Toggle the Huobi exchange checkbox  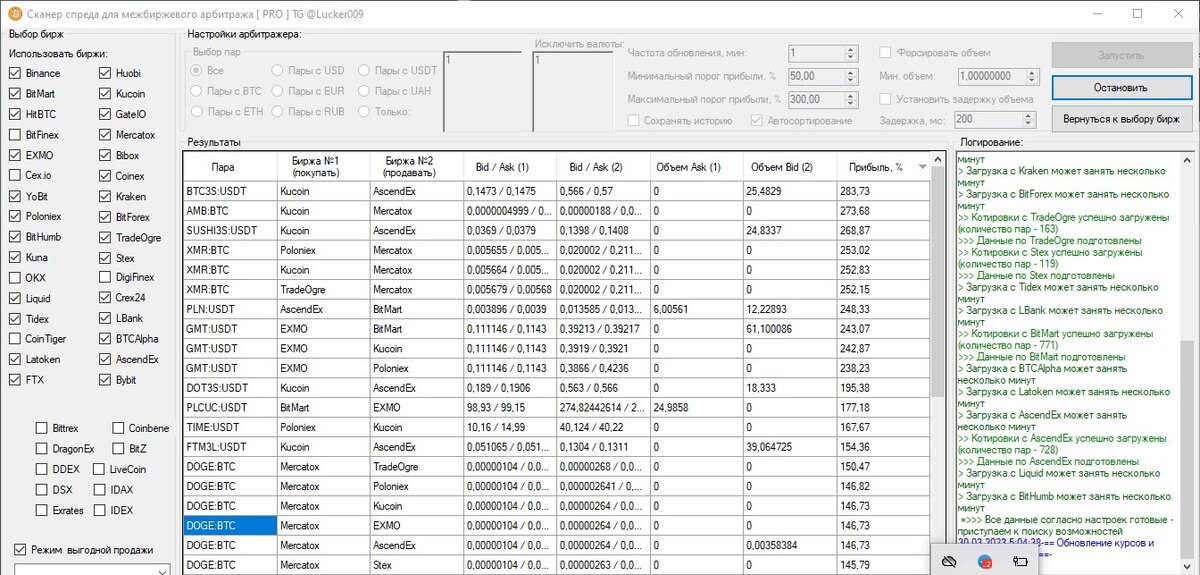click(105, 74)
